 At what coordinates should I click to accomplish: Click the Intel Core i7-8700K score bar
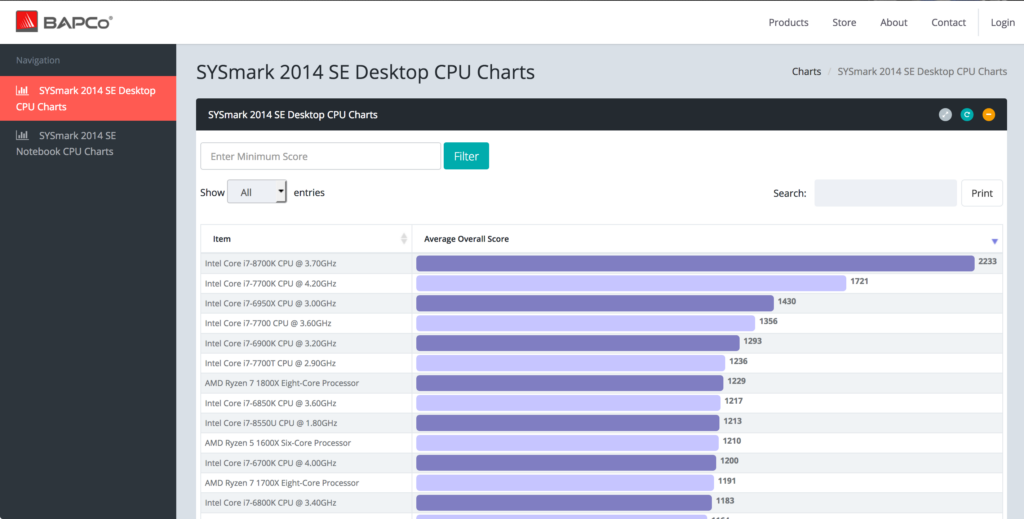pyautogui.click(x=695, y=264)
